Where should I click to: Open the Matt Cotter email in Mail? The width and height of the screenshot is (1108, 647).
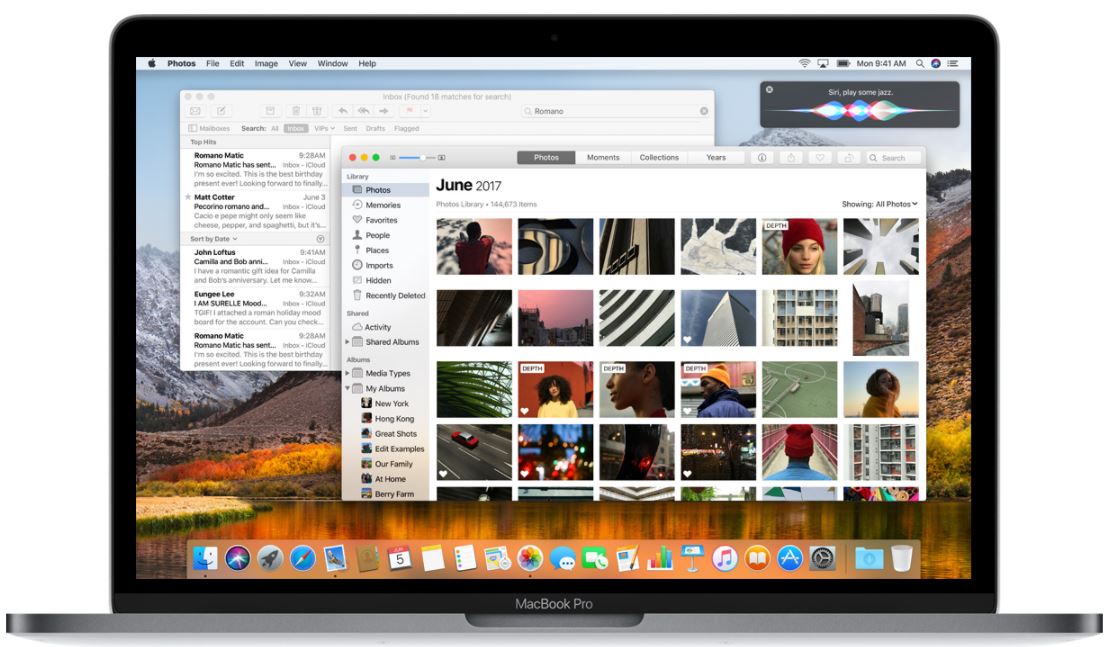tap(256, 210)
